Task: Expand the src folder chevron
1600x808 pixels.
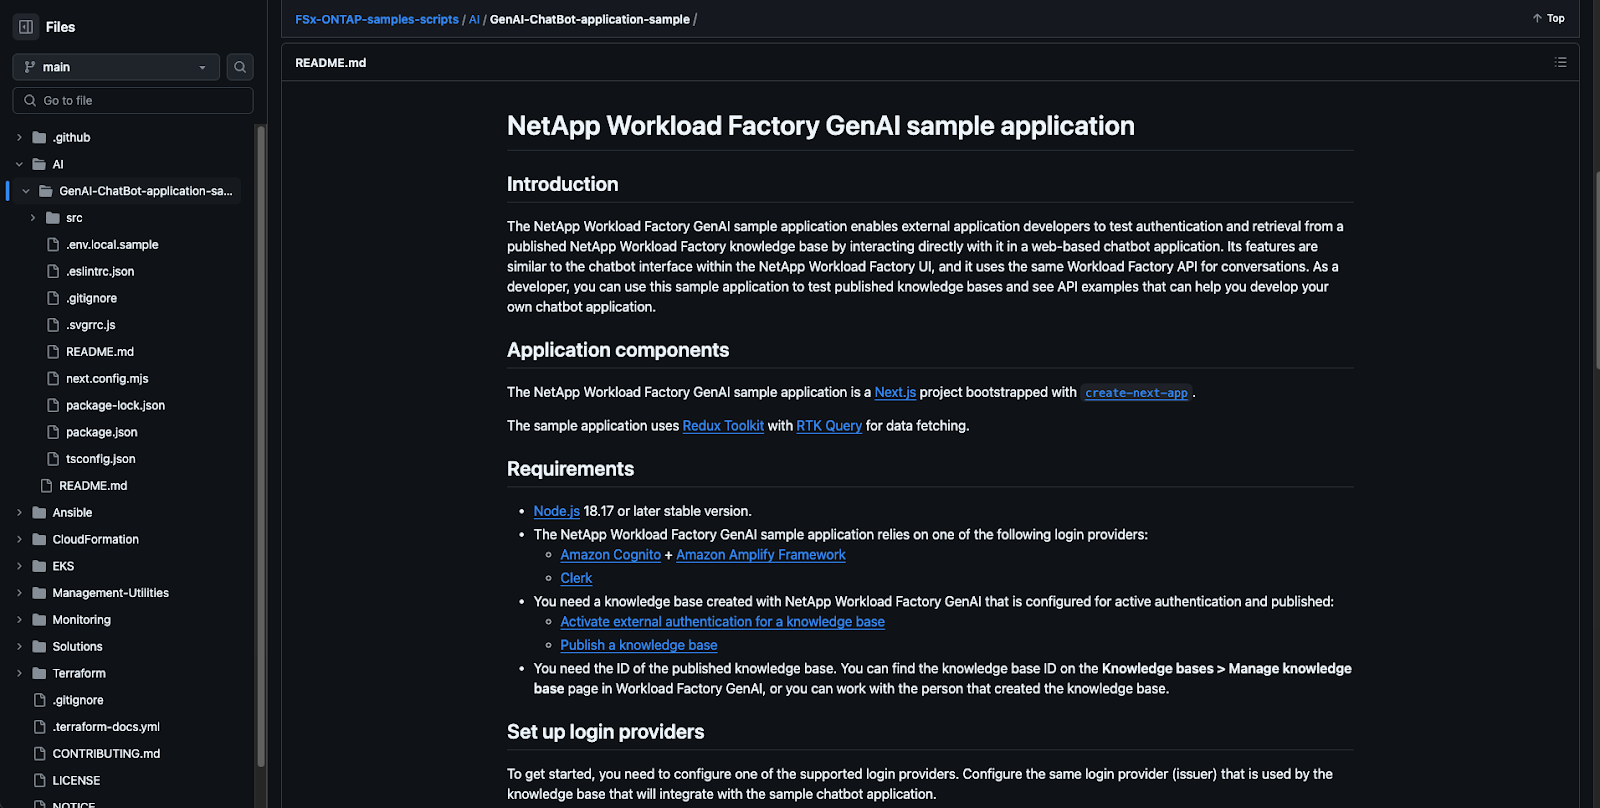Action: [33, 218]
